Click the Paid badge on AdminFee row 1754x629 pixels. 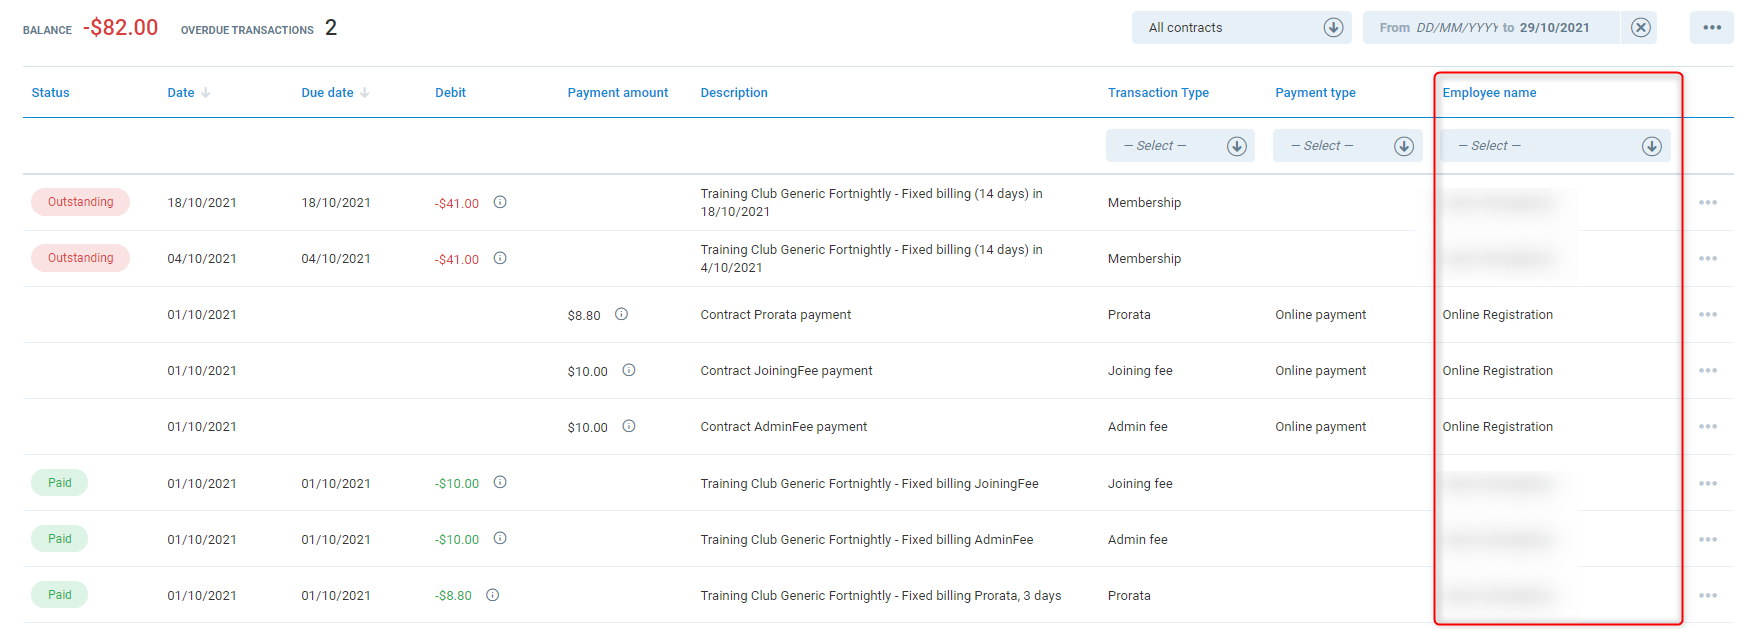60,539
